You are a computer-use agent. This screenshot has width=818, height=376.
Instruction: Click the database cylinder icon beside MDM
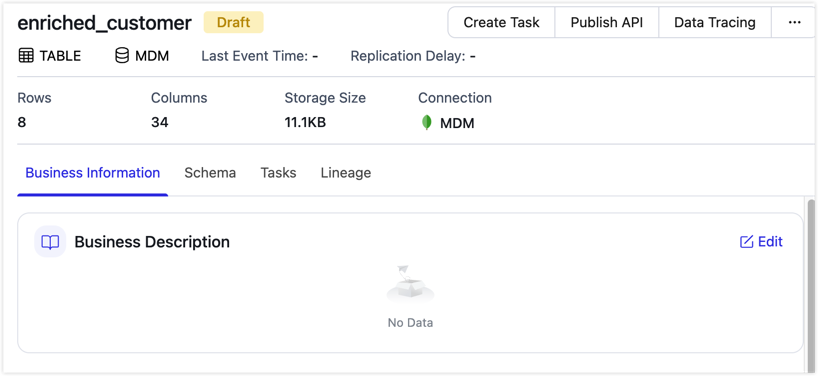point(122,55)
